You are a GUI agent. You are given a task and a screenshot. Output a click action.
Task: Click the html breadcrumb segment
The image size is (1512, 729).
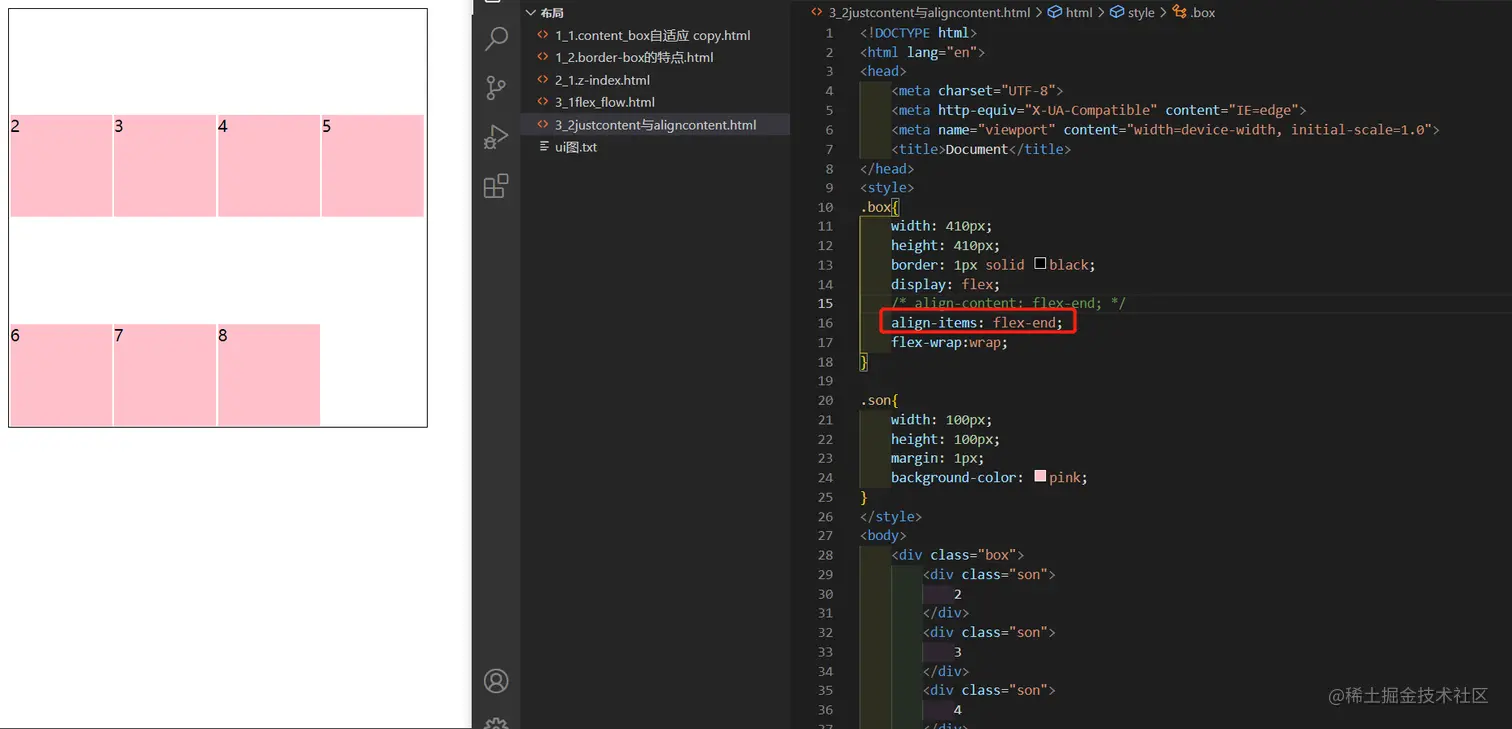(x=1070, y=13)
